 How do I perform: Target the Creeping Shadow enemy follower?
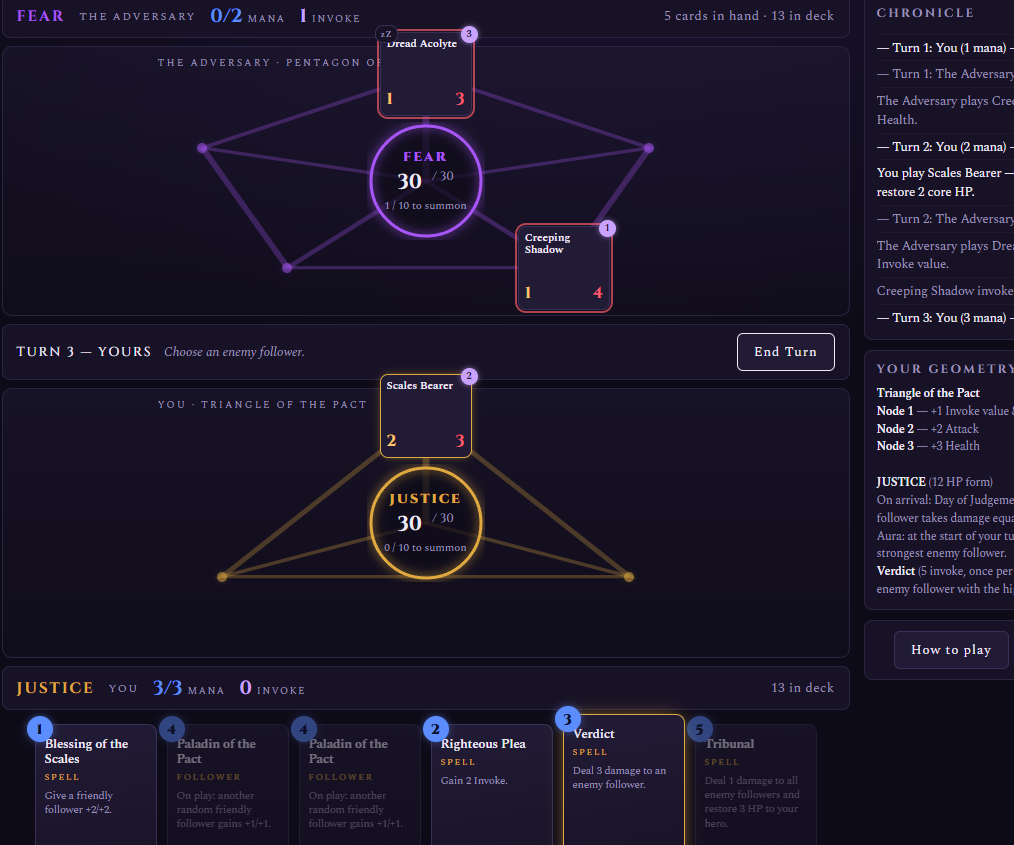pyautogui.click(x=563, y=268)
